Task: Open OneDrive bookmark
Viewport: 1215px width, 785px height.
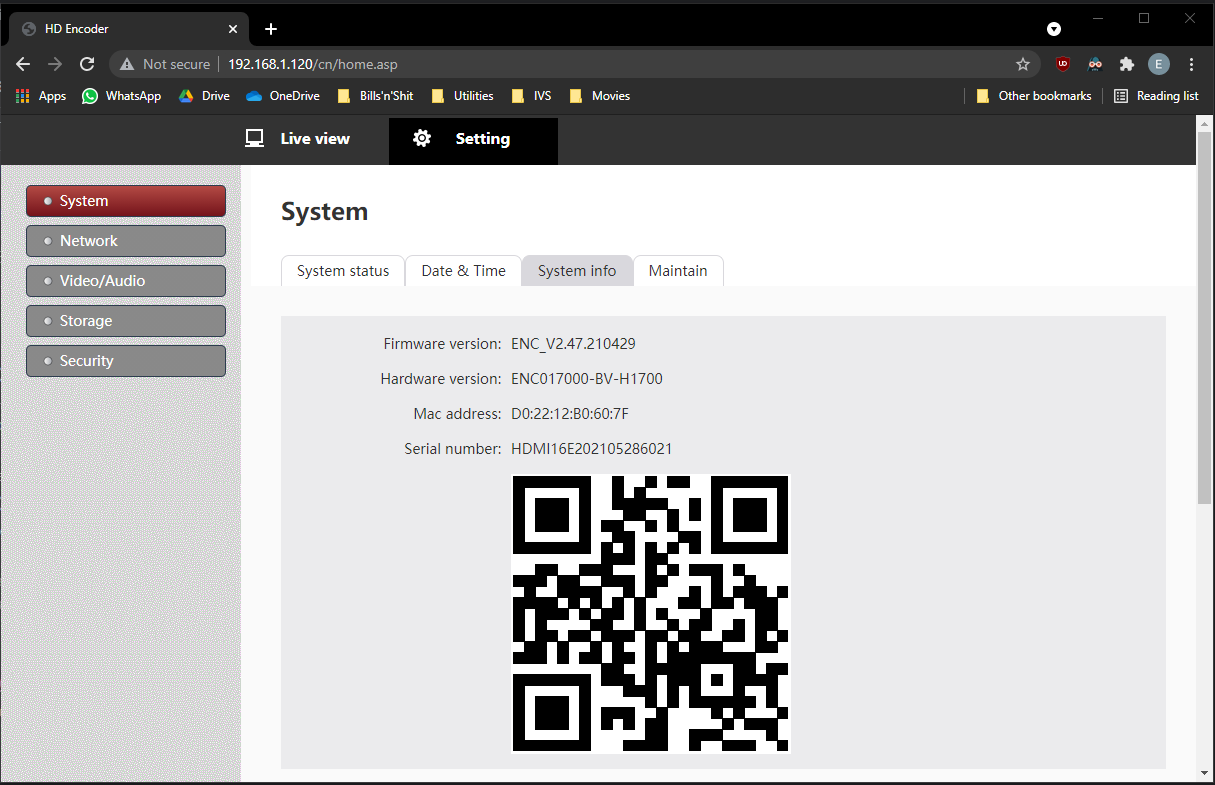Action: 282,96
